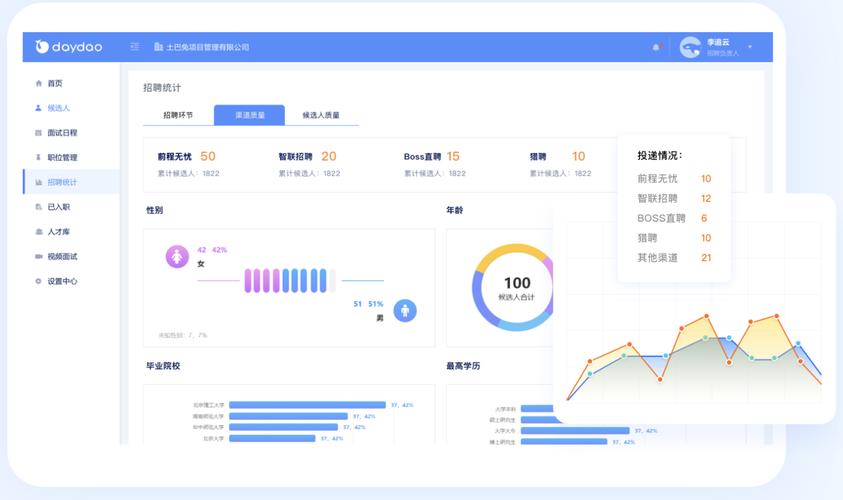Click the home icon beside 首页
The height and width of the screenshot is (500, 843).
pyautogui.click(x=38, y=83)
